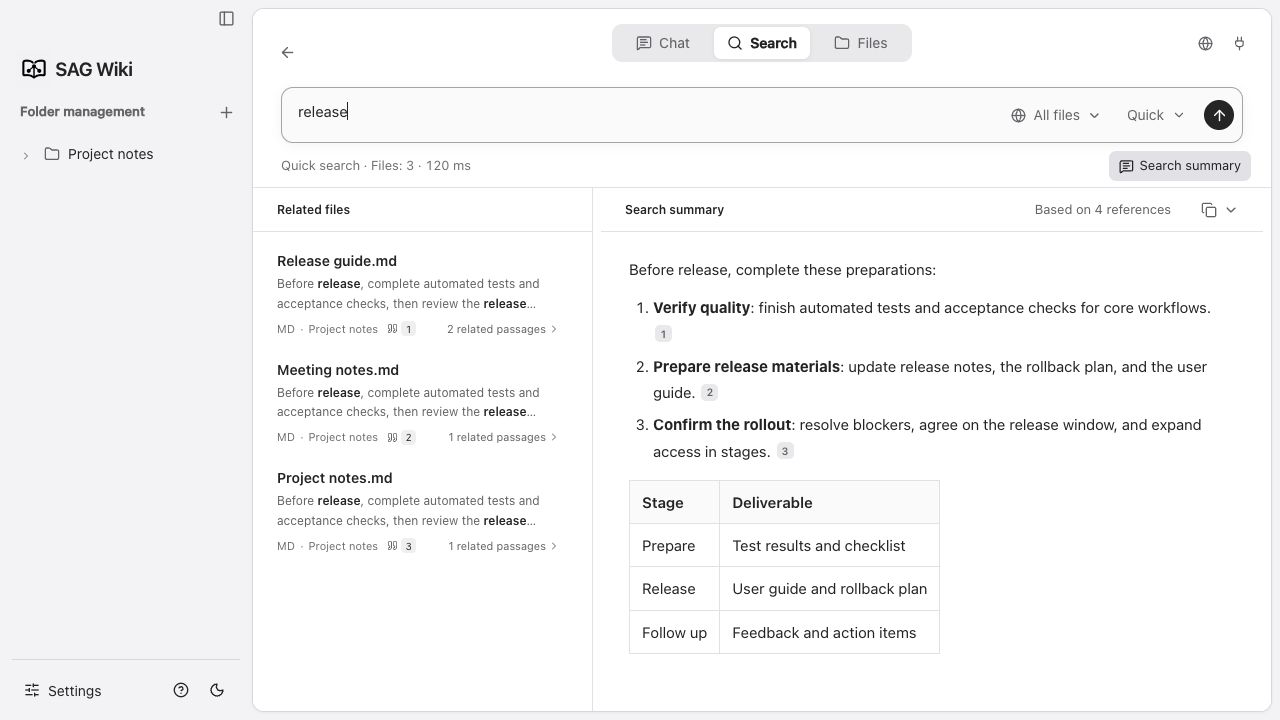Click the 'Test results and checklist' cell
1280x720 pixels.
[829, 546]
